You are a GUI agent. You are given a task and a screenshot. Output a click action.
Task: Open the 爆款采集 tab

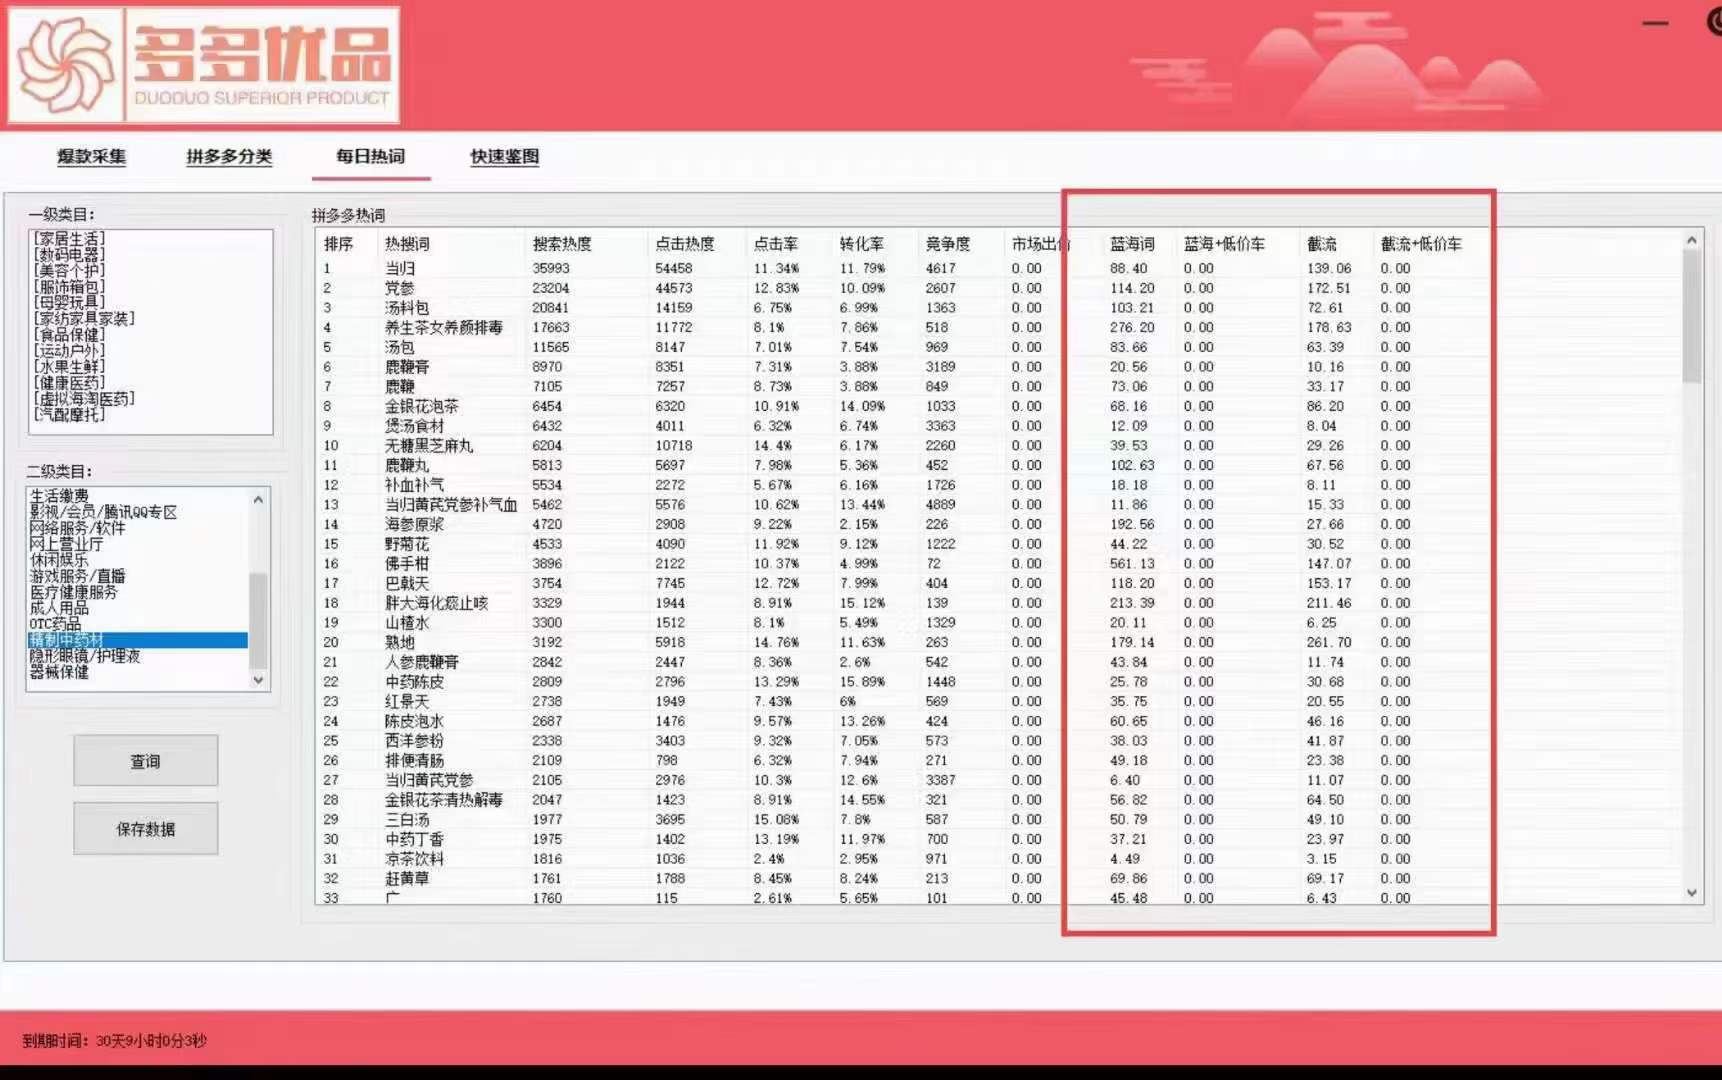pyautogui.click(x=91, y=157)
